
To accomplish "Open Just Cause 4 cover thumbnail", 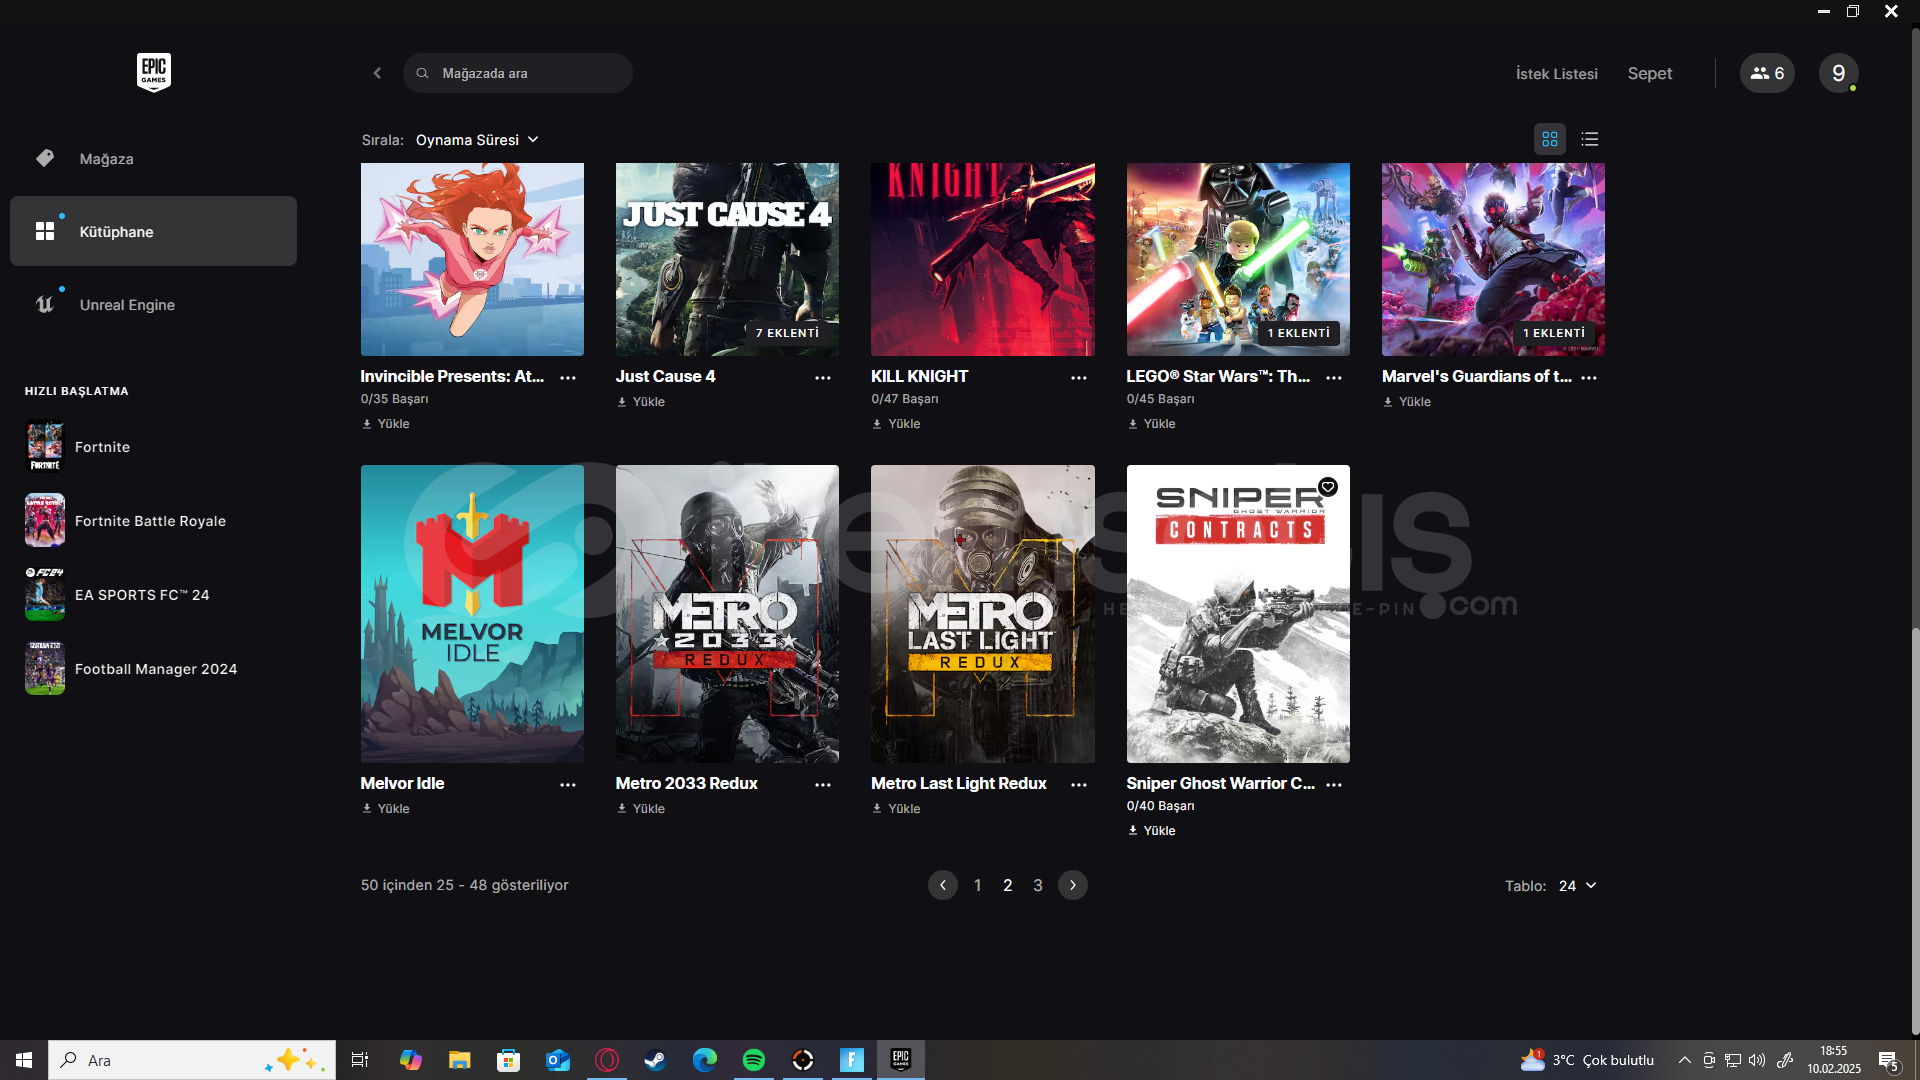I will [x=727, y=259].
